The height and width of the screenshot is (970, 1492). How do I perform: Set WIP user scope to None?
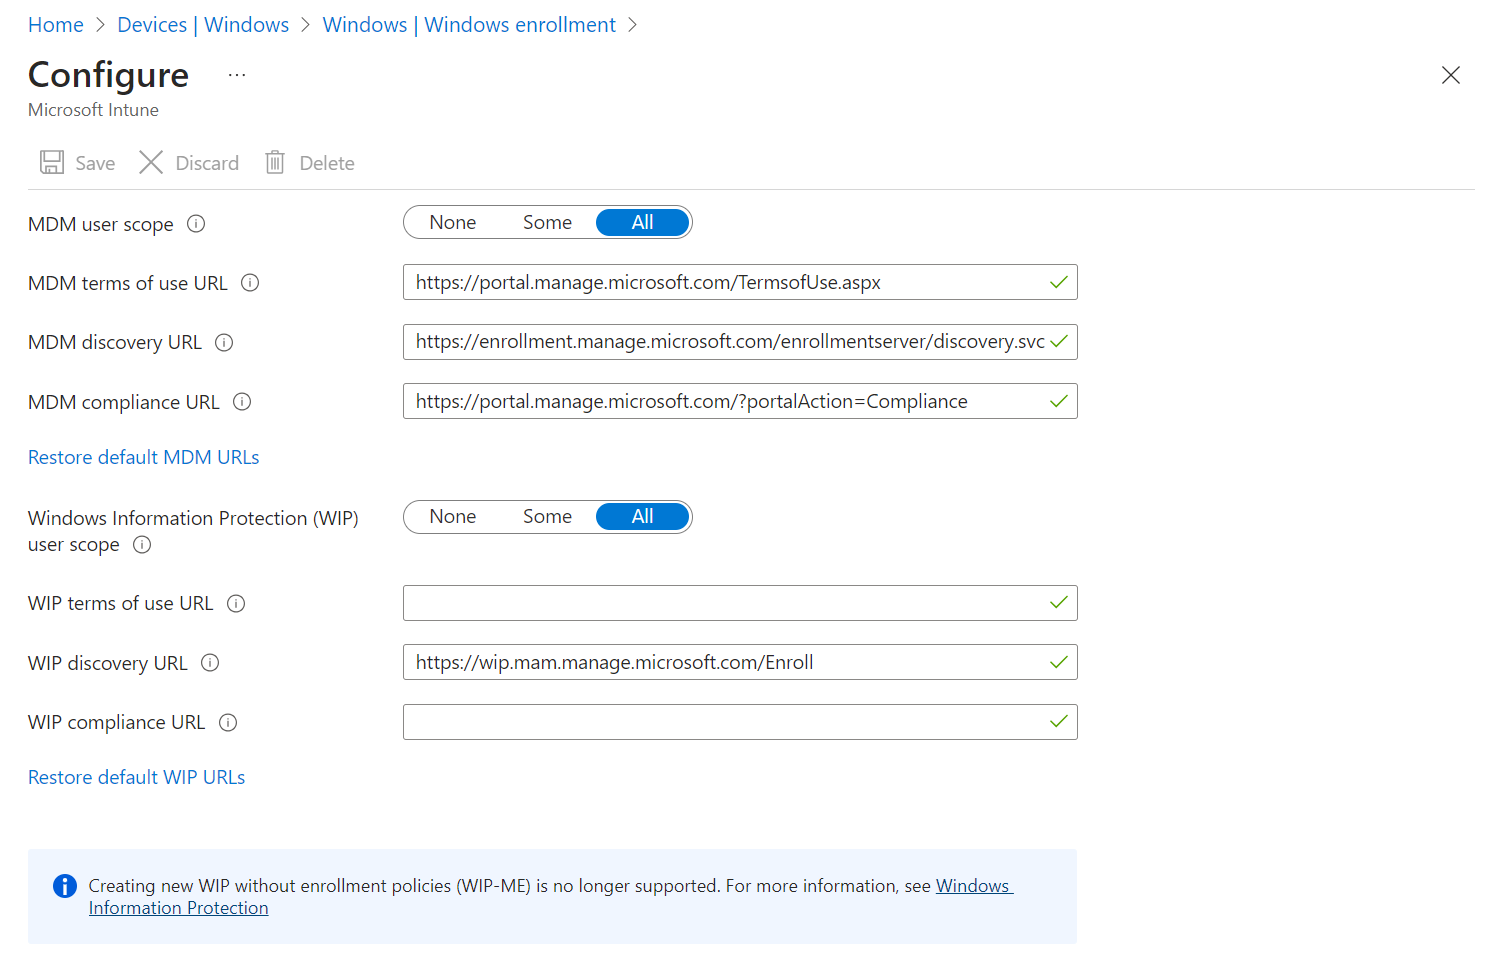coord(453,517)
